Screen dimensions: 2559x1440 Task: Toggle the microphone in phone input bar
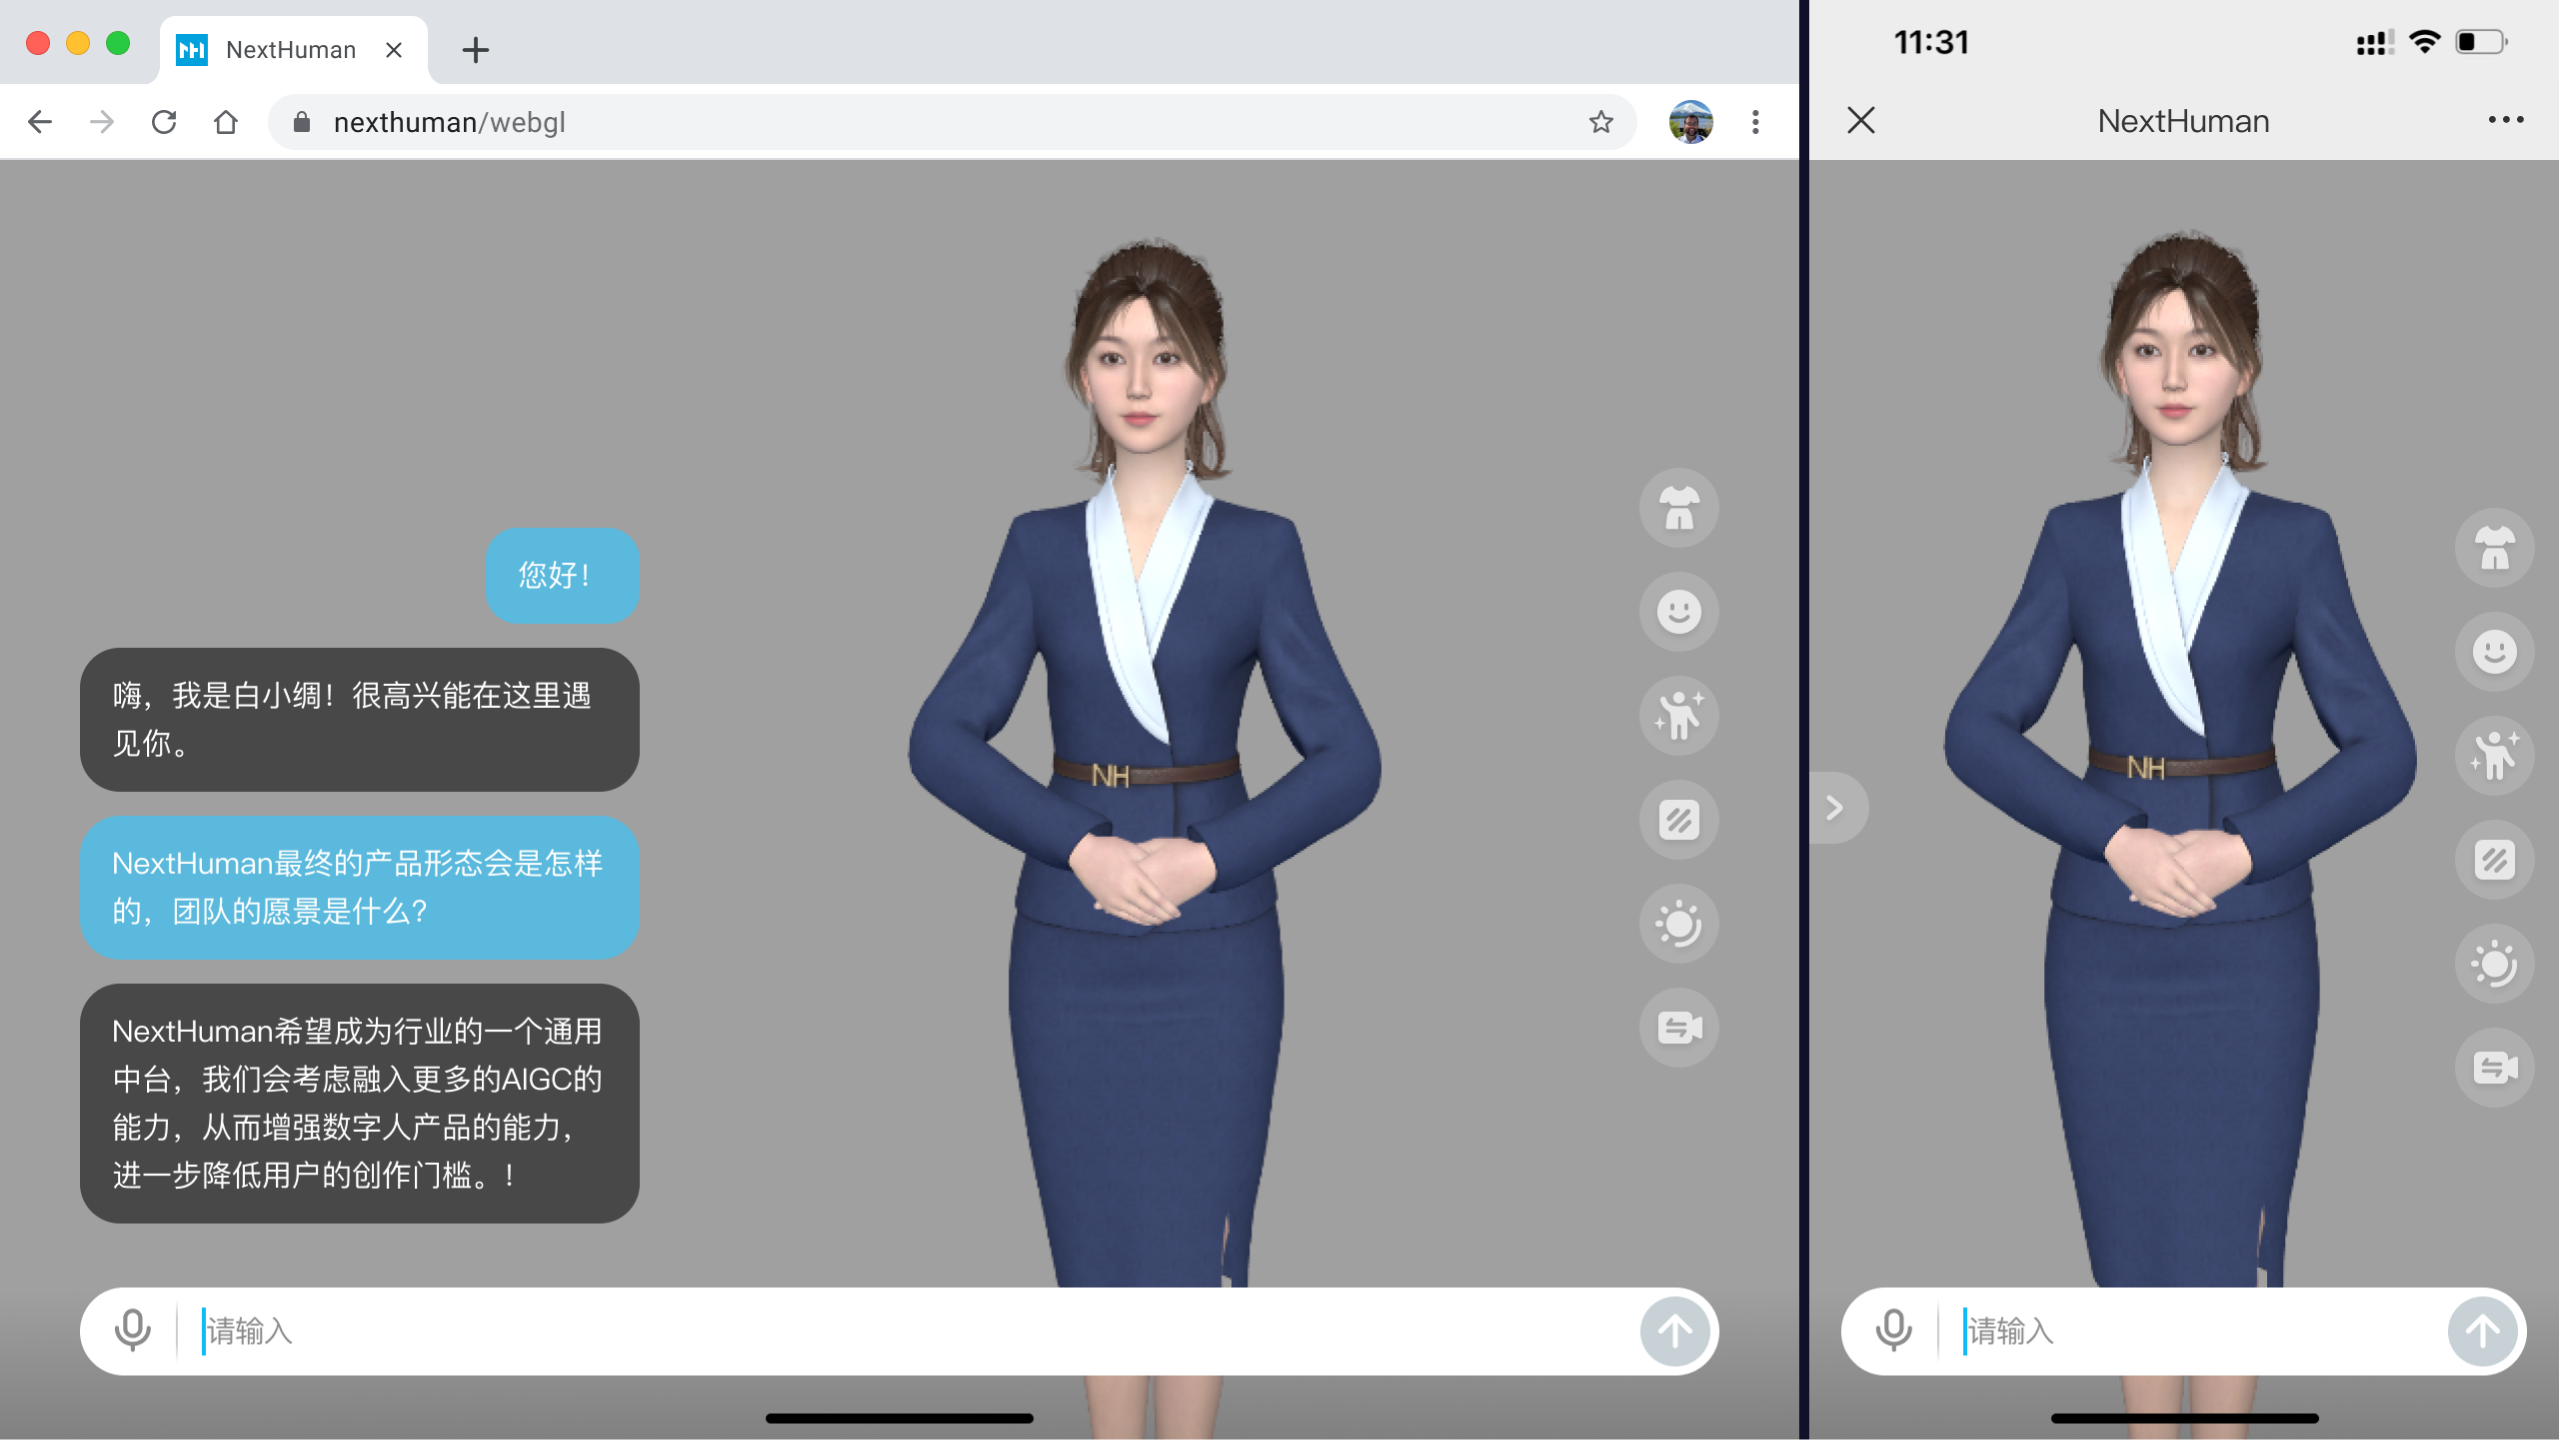click(x=1893, y=1331)
